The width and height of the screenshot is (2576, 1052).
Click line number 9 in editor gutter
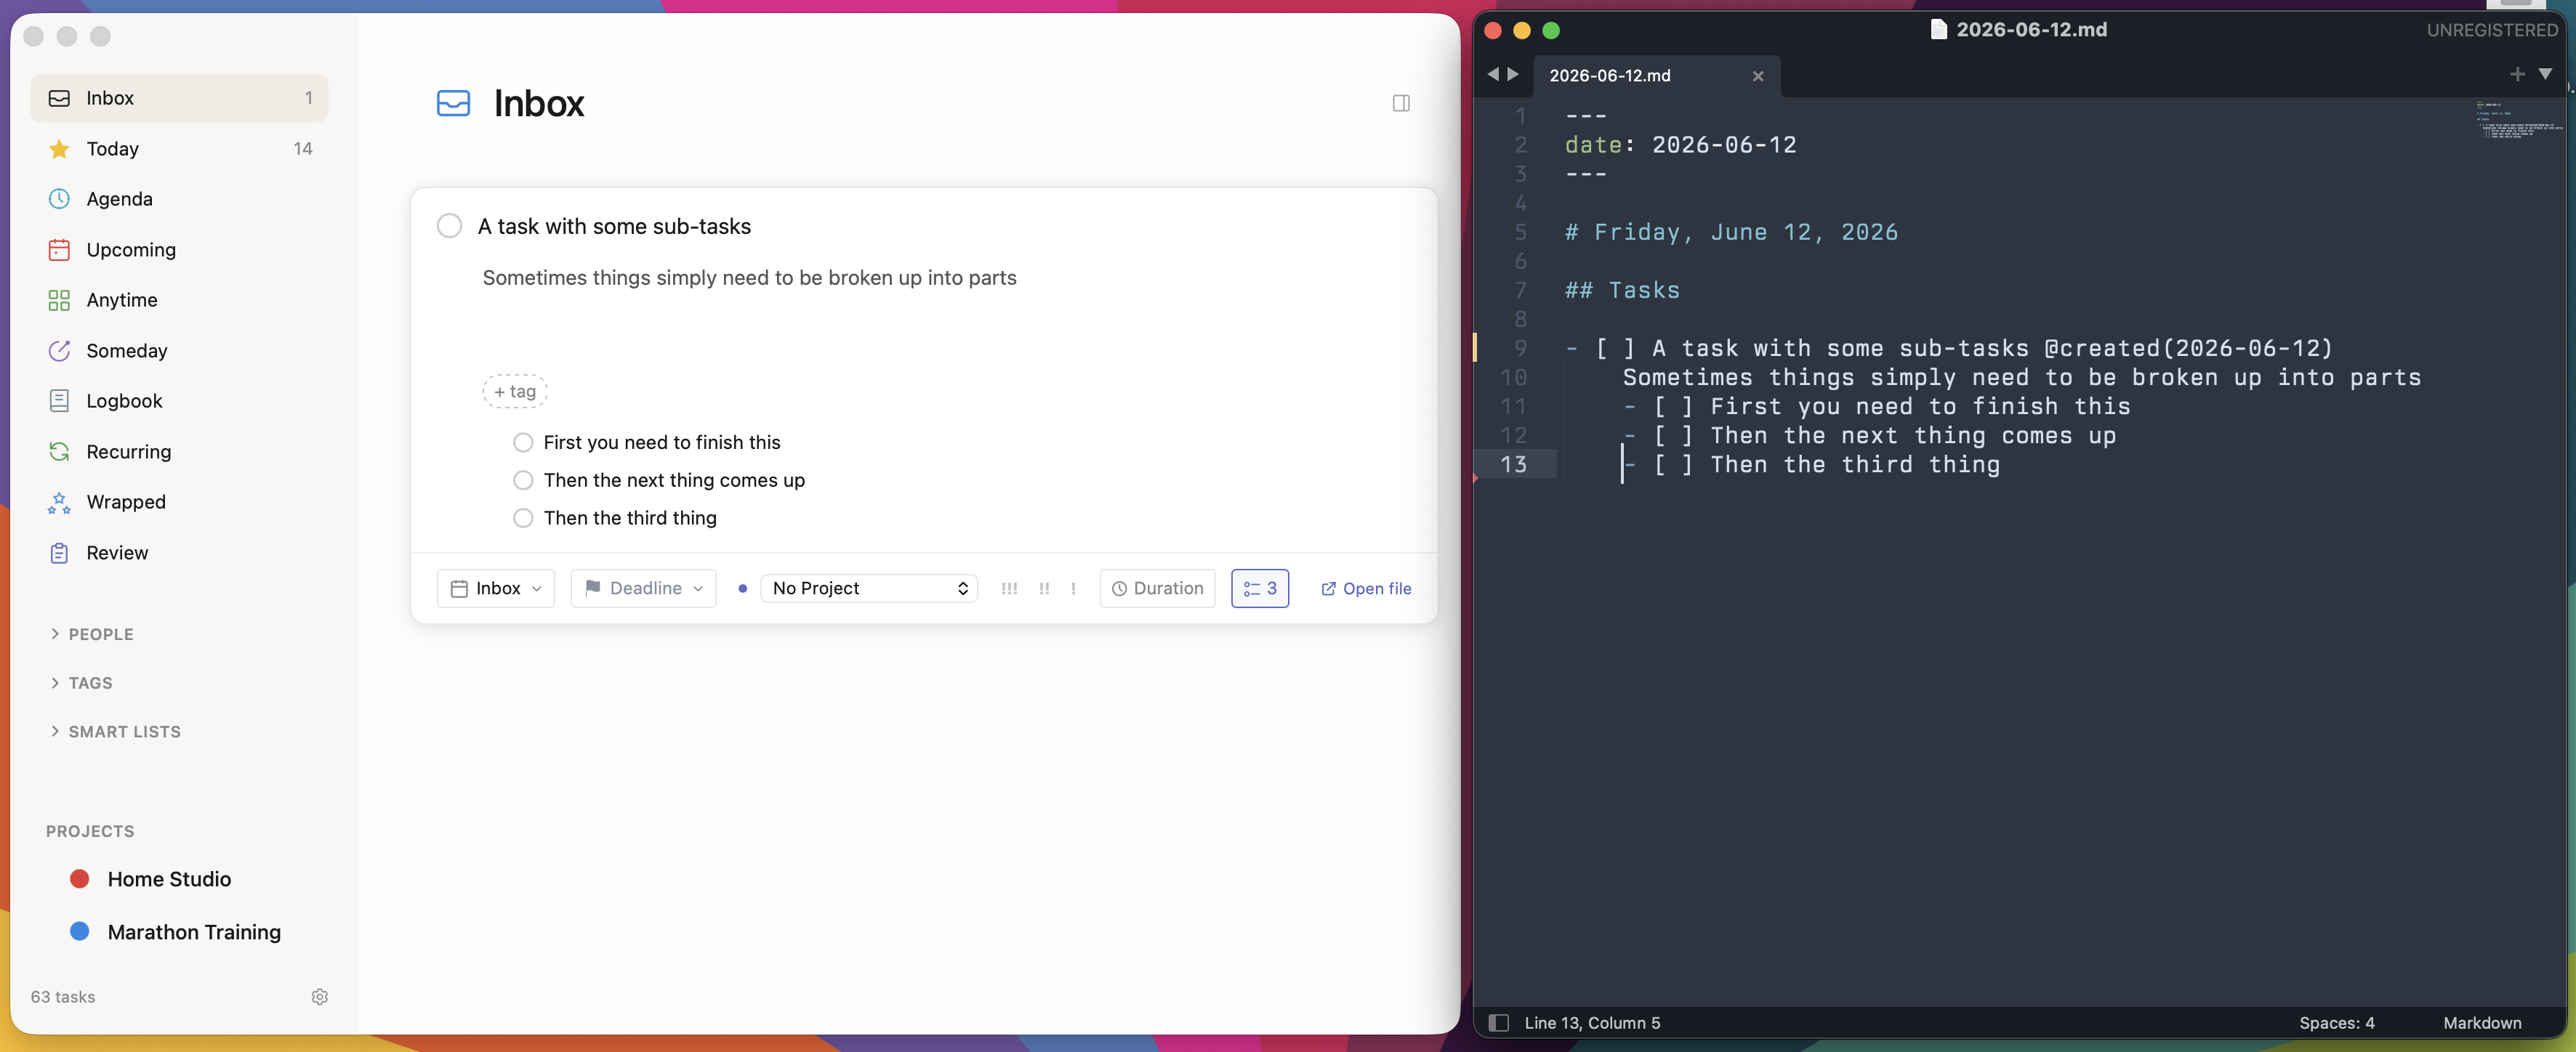click(1520, 348)
